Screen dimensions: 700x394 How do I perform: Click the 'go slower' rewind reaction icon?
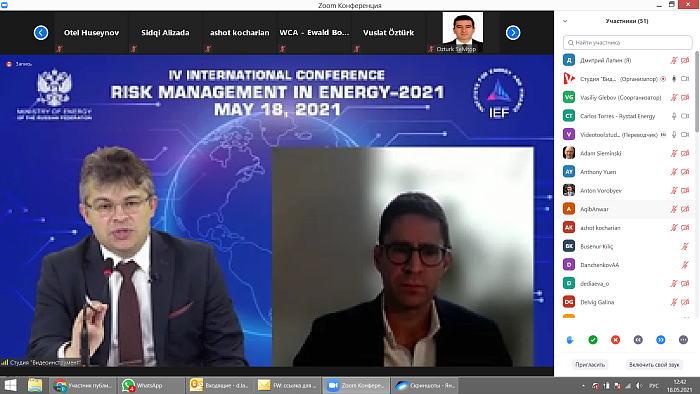638,340
